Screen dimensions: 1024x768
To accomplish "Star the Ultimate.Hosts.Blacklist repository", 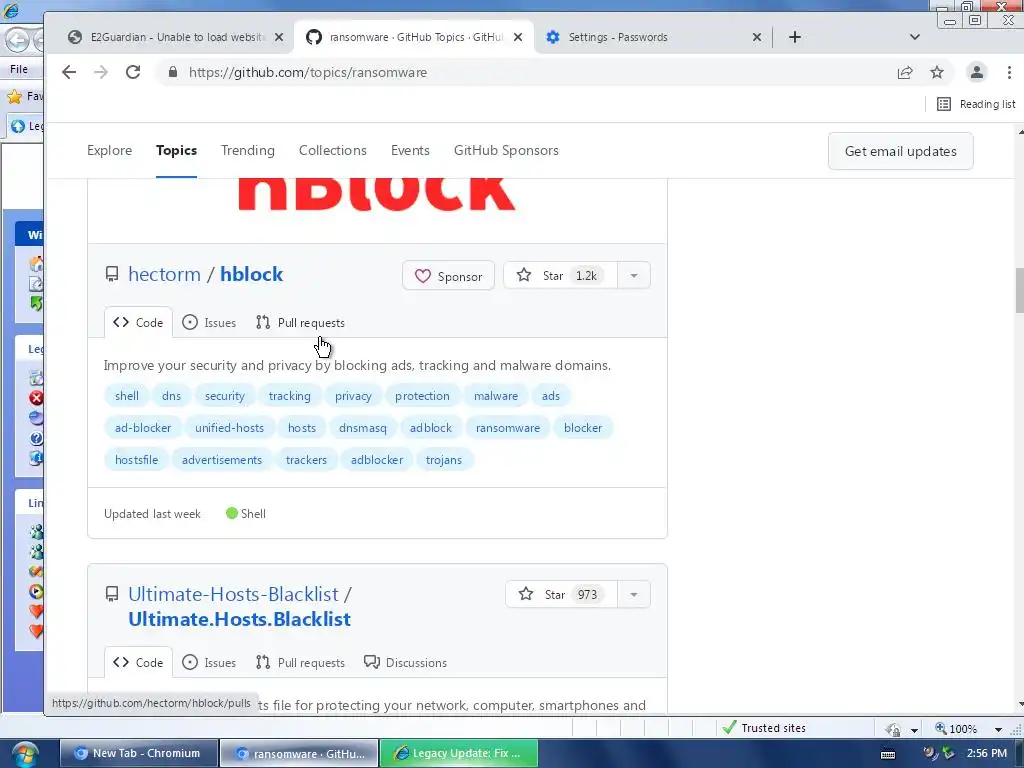I will (562, 594).
